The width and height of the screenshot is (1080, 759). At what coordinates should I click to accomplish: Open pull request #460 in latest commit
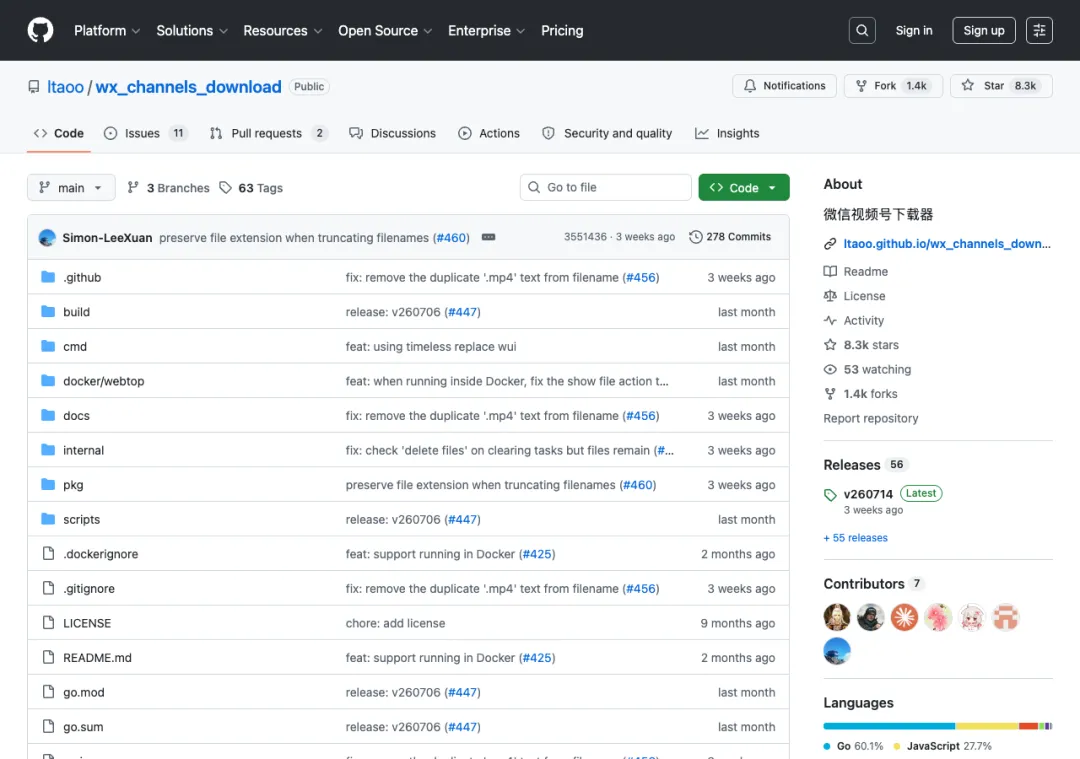pyautogui.click(x=452, y=238)
